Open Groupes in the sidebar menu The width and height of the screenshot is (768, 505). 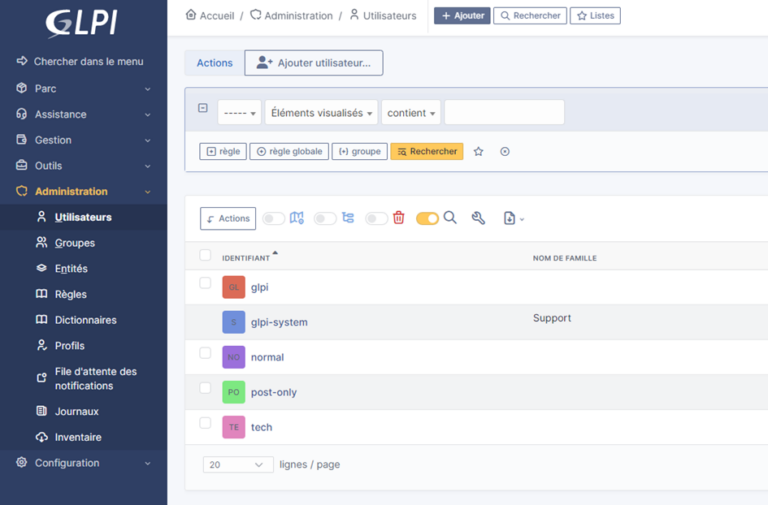tap(75, 243)
